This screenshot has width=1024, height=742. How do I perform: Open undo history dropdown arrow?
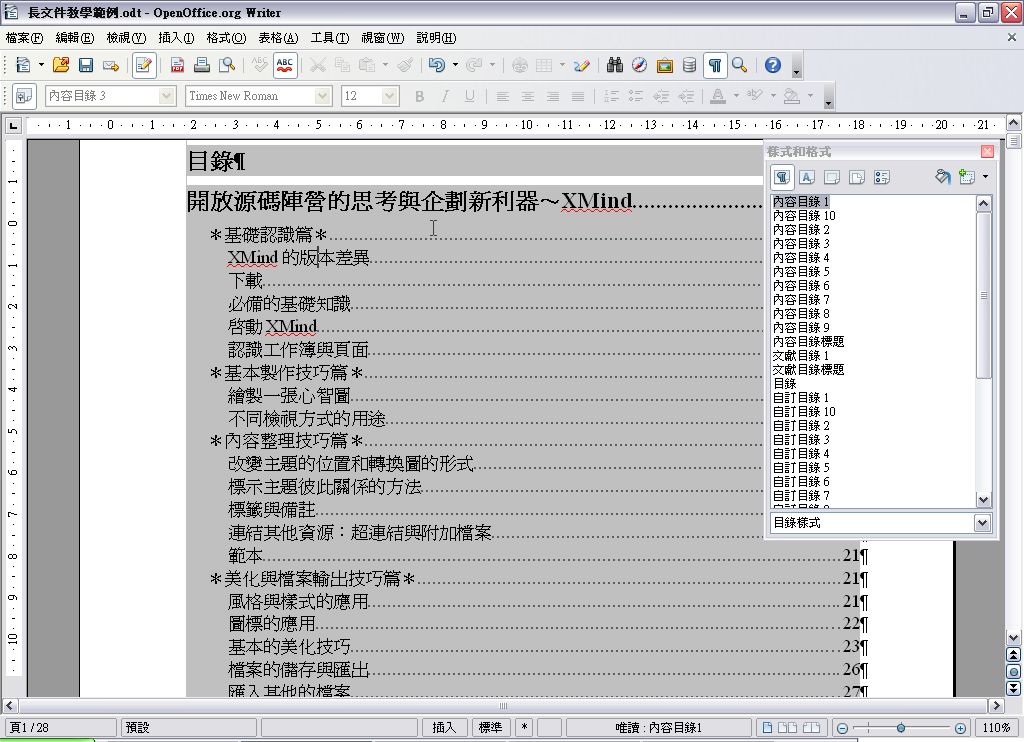455,65
